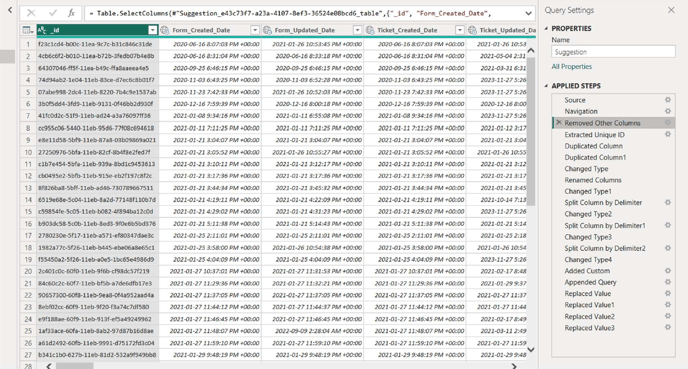
Task: Select Form_Updated_Date cell 2022-09-09 2:28:04 AM
Action: [312, 331]
